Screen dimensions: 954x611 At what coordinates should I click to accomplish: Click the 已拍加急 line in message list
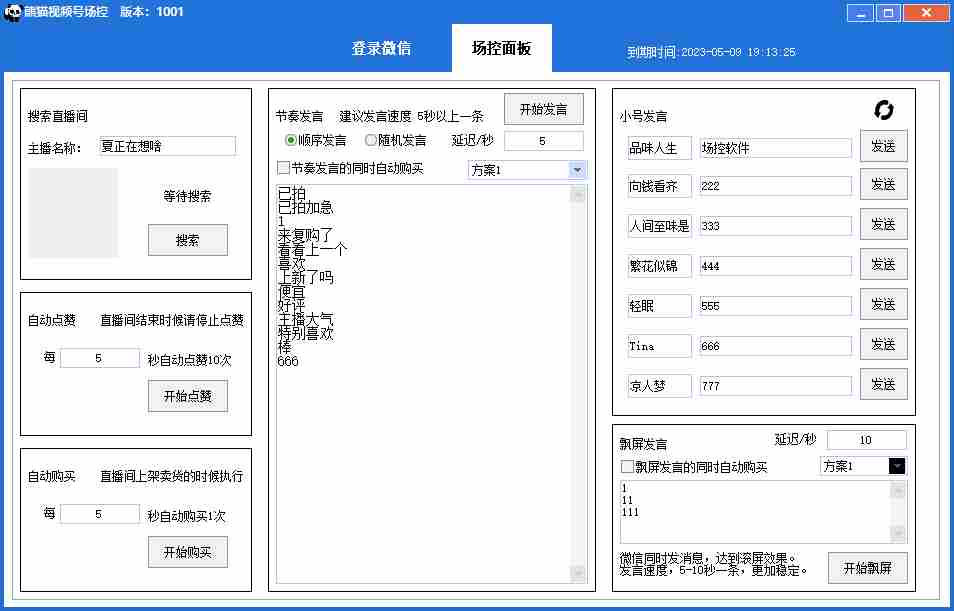coord(305,208)
